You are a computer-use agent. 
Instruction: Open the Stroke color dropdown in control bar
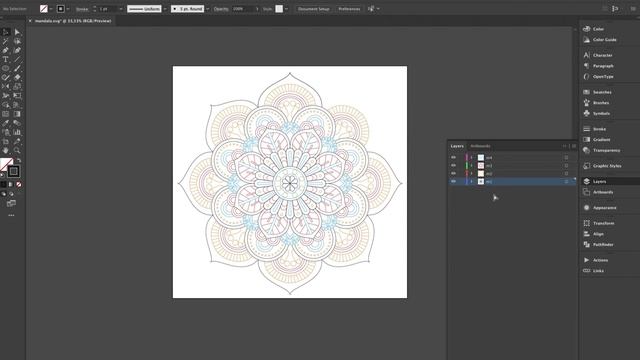pyautogui.click(x=68, y=9)
